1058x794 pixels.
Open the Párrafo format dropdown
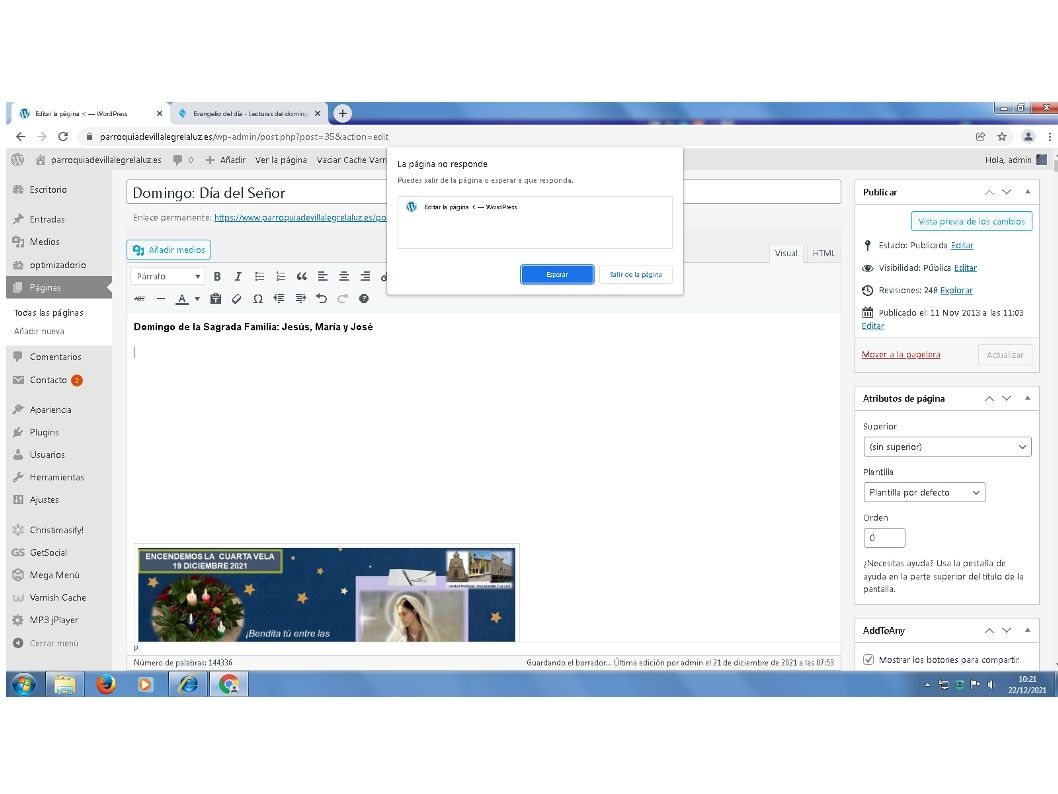point(168,276)
